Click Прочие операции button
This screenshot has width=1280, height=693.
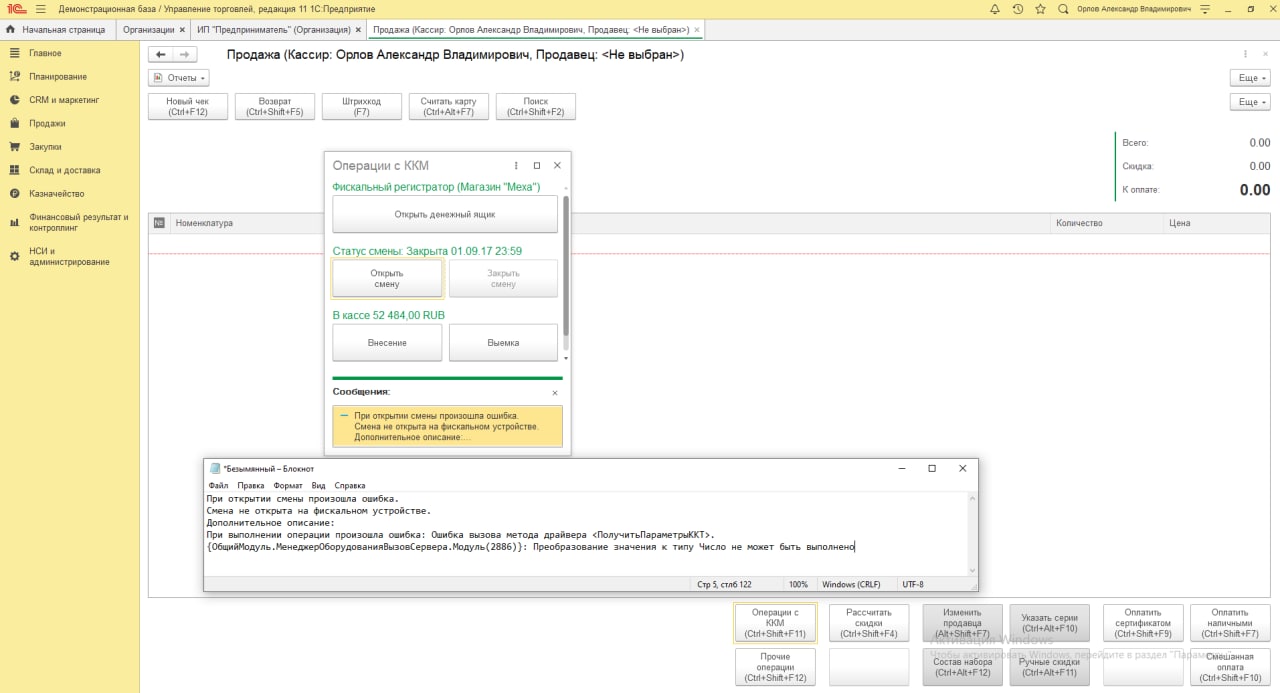tap(775, 667)
